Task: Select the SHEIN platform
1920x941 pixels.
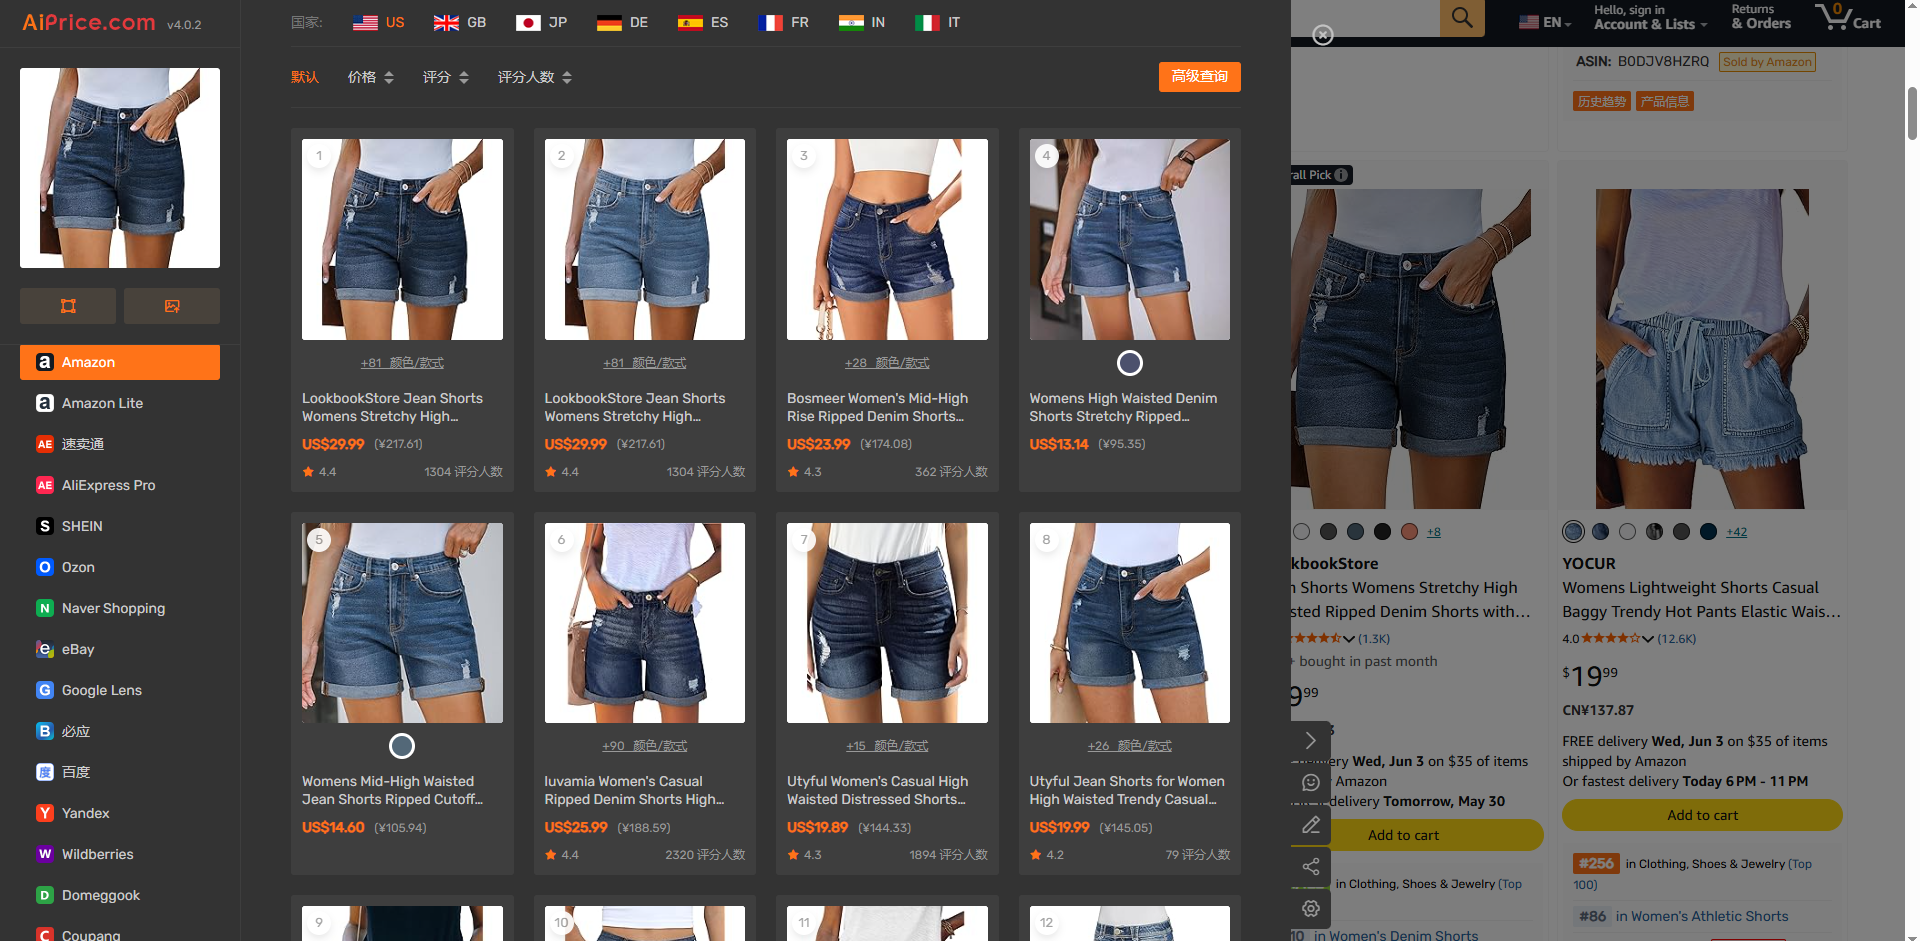Action: pyautogui.click(x=120, y=526)
